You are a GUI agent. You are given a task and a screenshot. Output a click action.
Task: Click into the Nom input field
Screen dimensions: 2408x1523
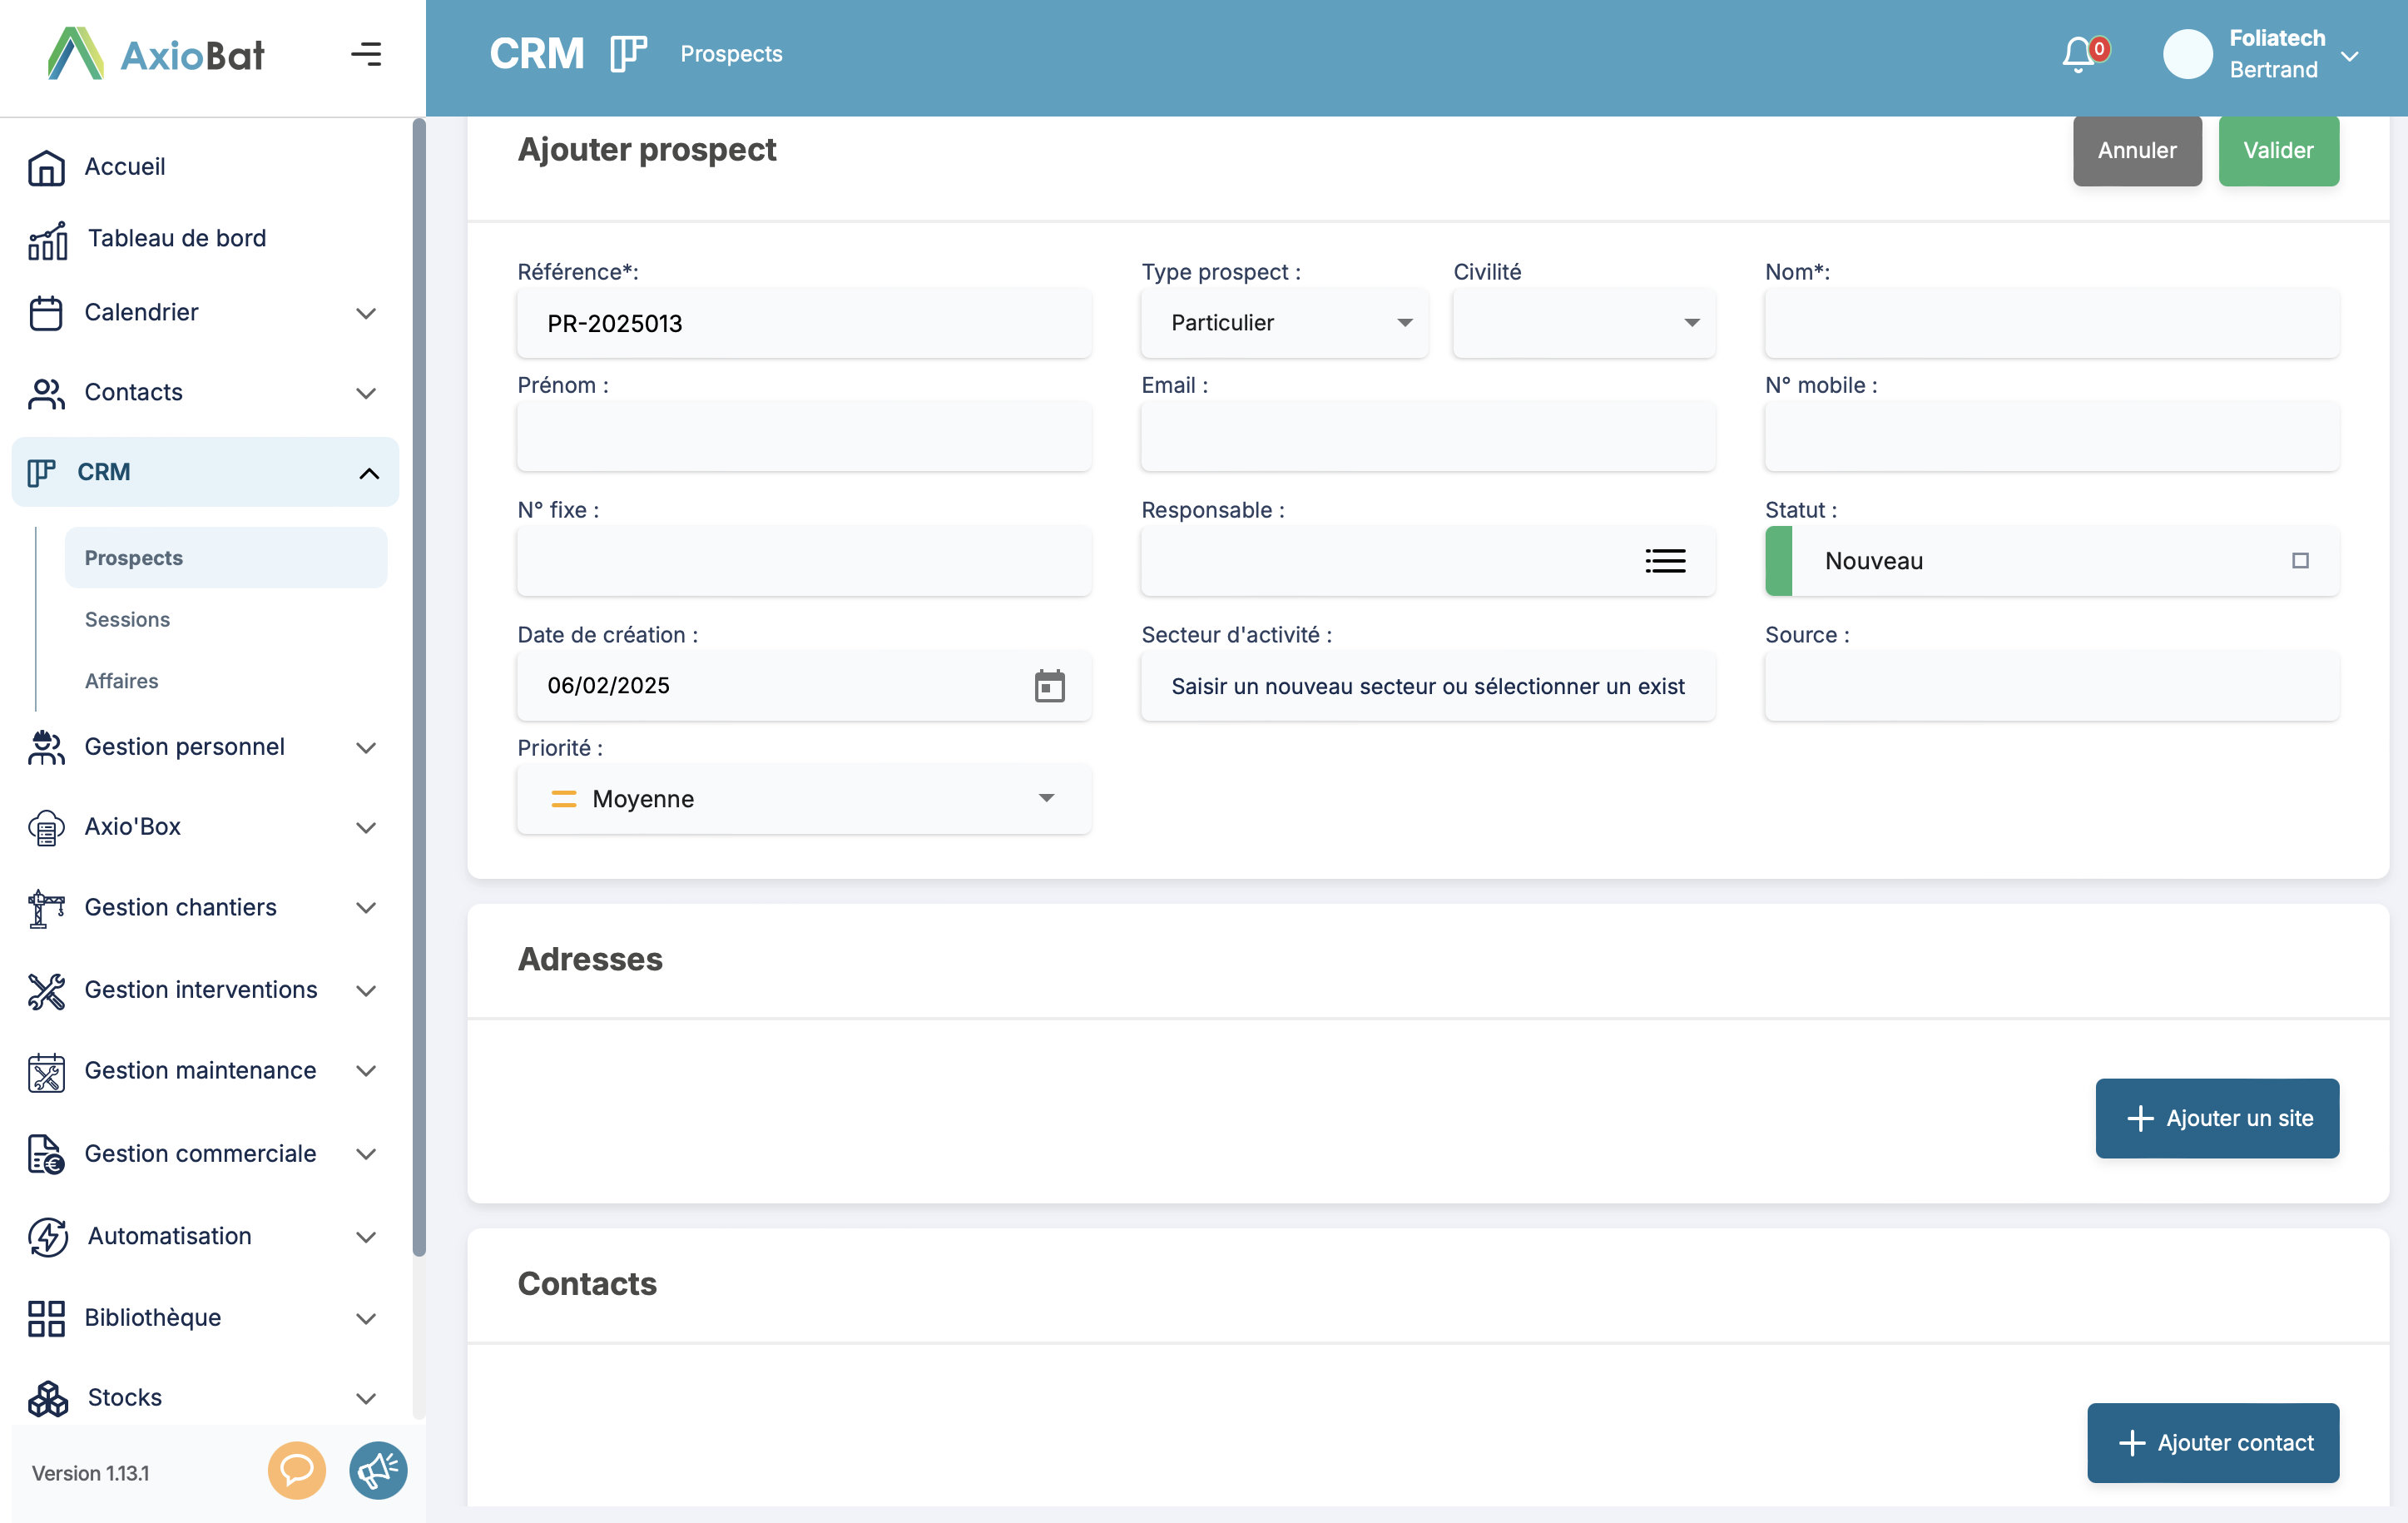pyautogui.click(x=2051, y=324)
